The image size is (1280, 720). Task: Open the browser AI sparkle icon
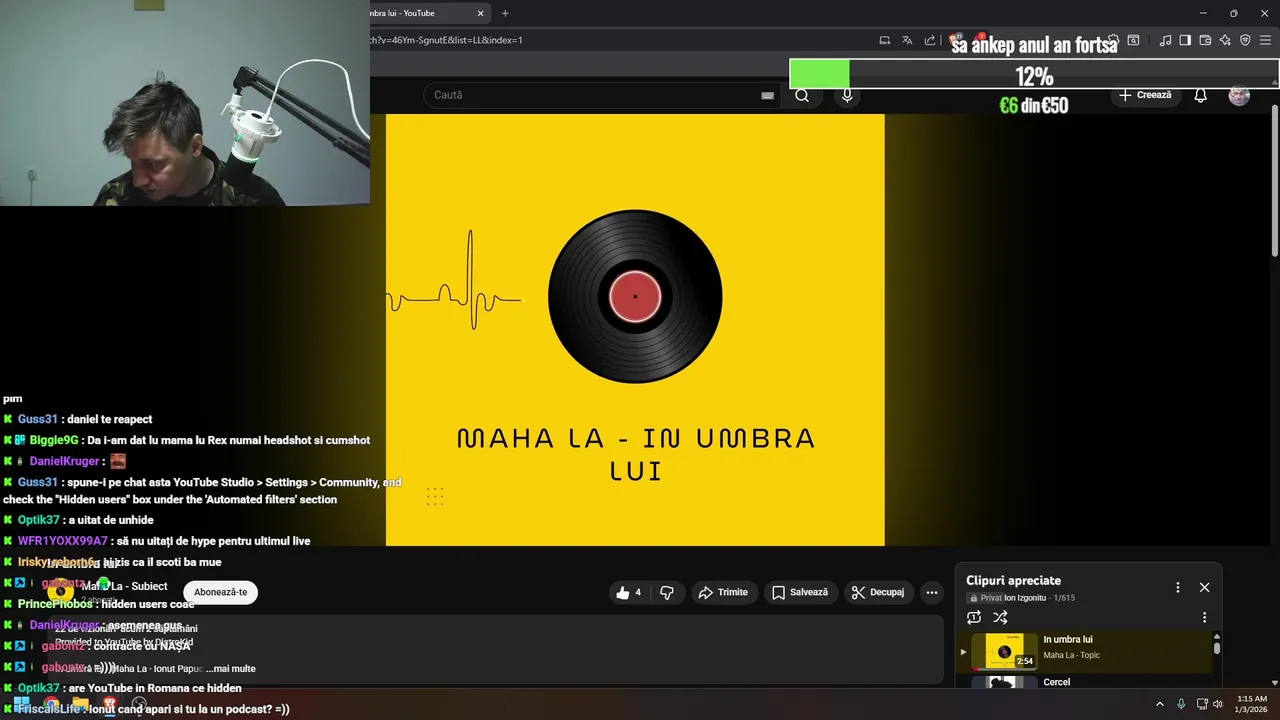1225,40
